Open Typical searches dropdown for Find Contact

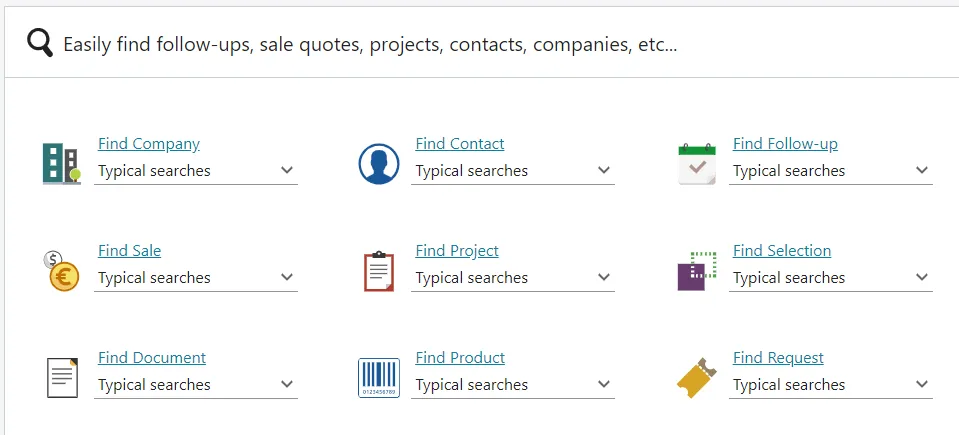coord(513,171)
